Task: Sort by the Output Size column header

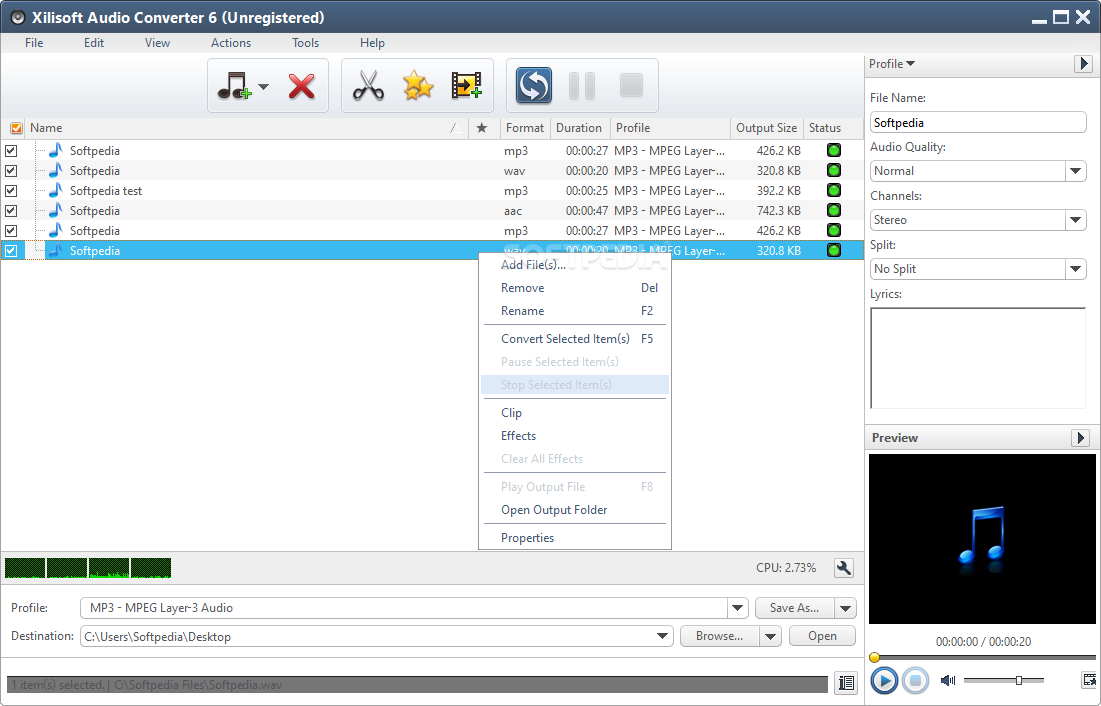Action: (767, 128)
